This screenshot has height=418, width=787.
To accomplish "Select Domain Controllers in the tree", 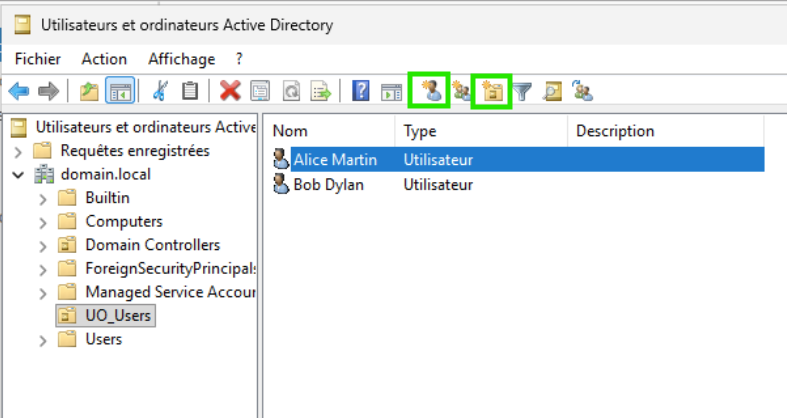I will (x=152, y=245).
